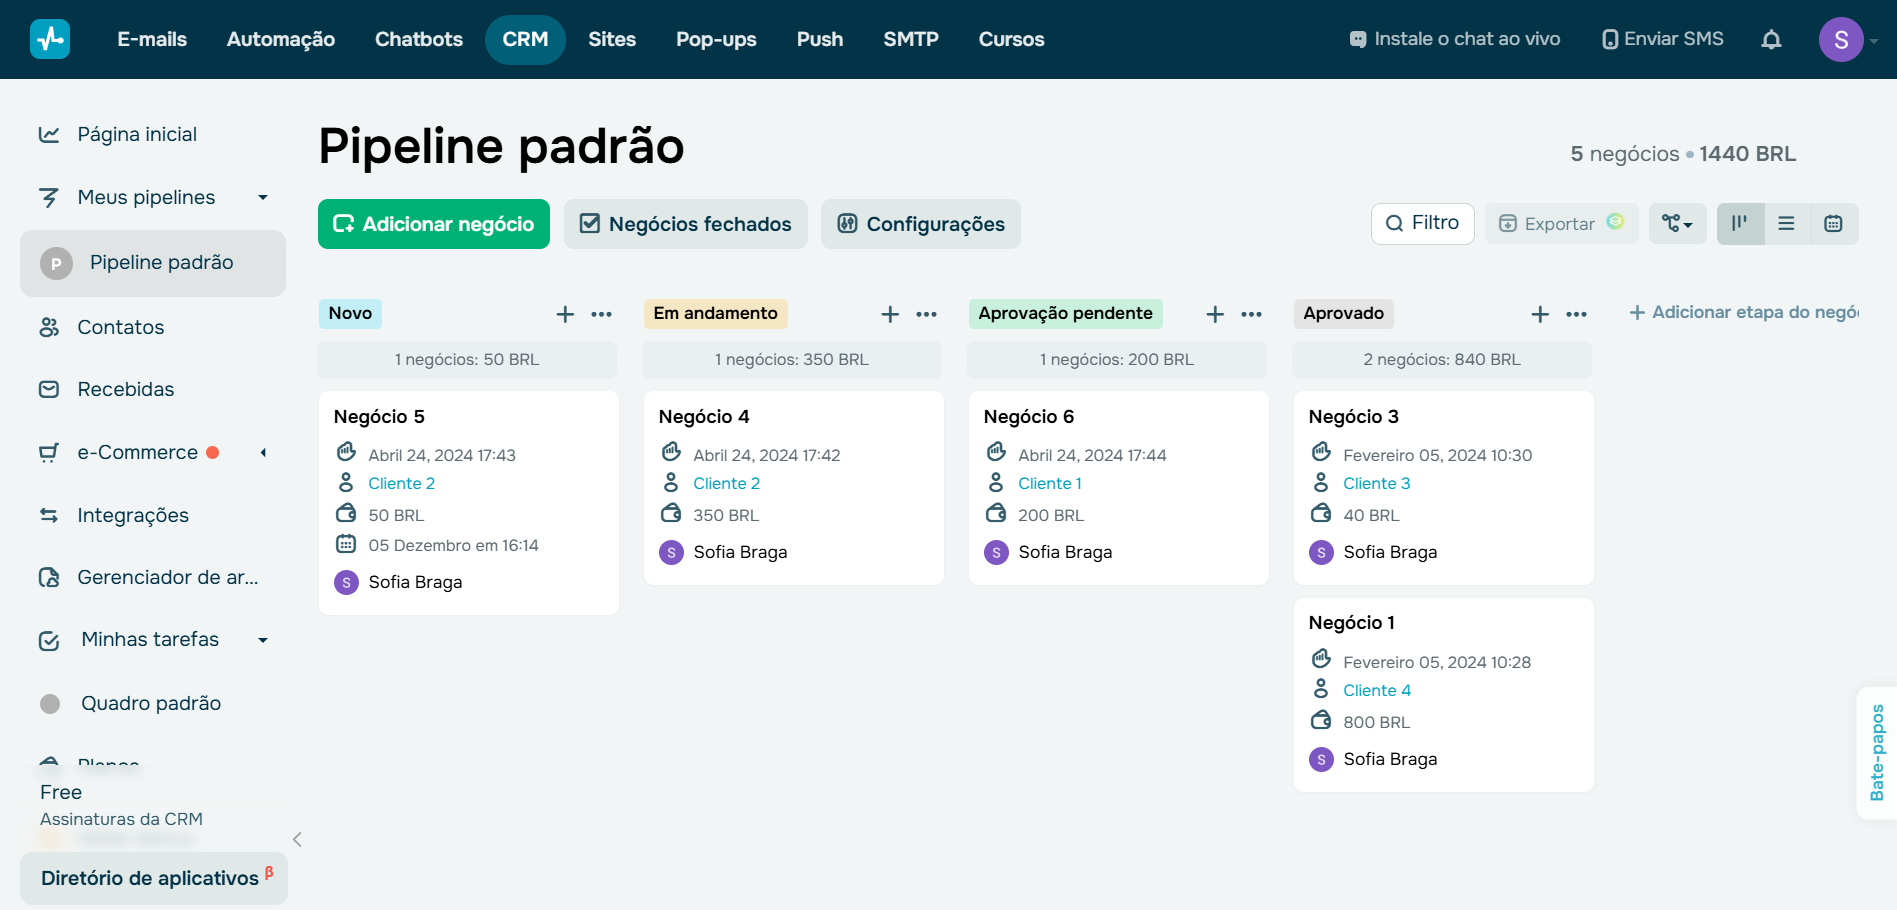Add a deal to Novo stage
Viewport: 1897px width, 910px height.
[565, 314]
